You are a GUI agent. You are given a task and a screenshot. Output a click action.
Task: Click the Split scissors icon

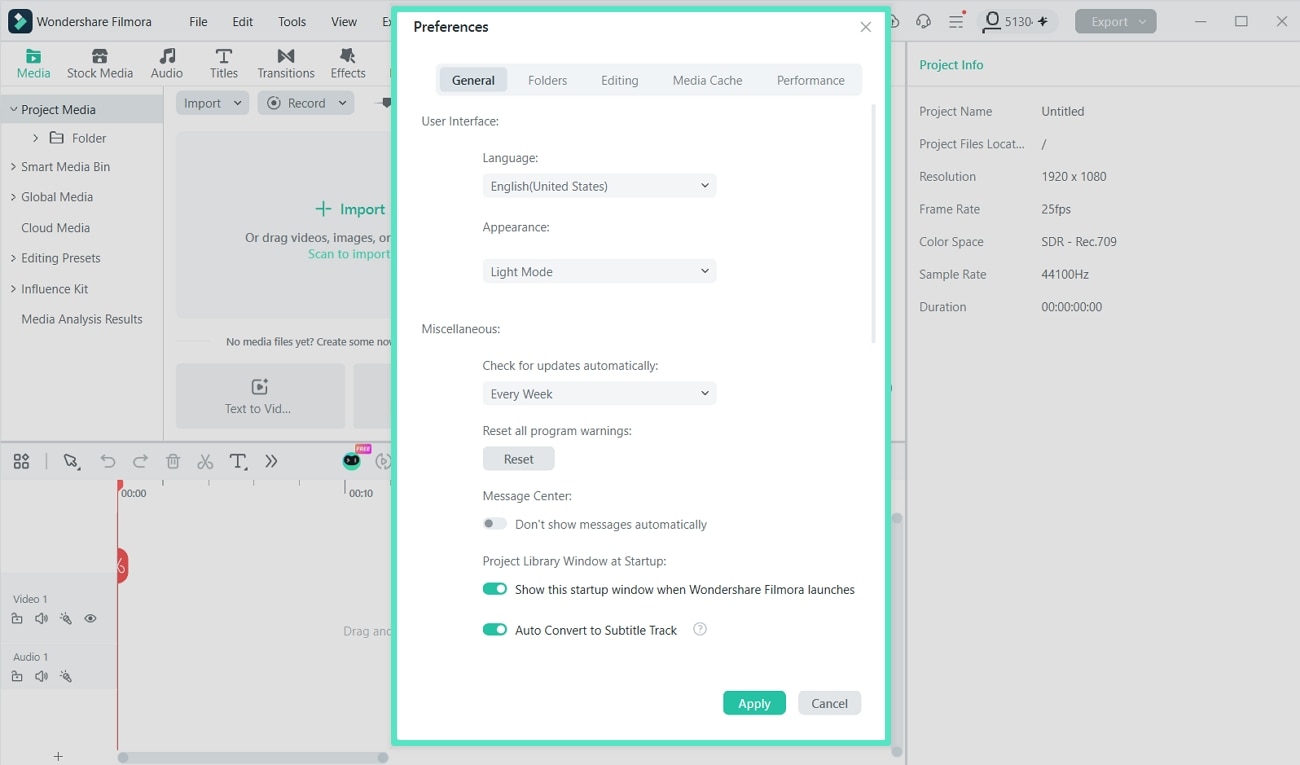tap(205, 461)
